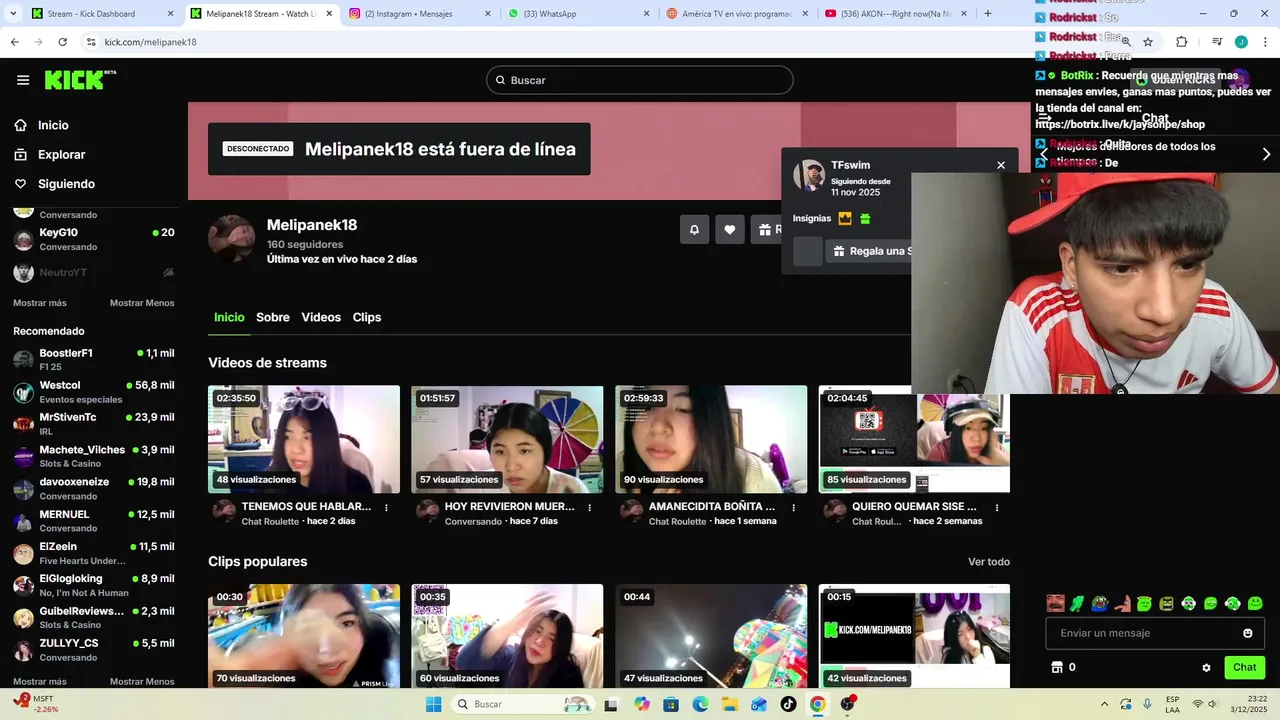Open AMANECIDITA BOÑITA stream video thumbnail
This screenshot has height=720, width=1280.
[x=711, y=440]
